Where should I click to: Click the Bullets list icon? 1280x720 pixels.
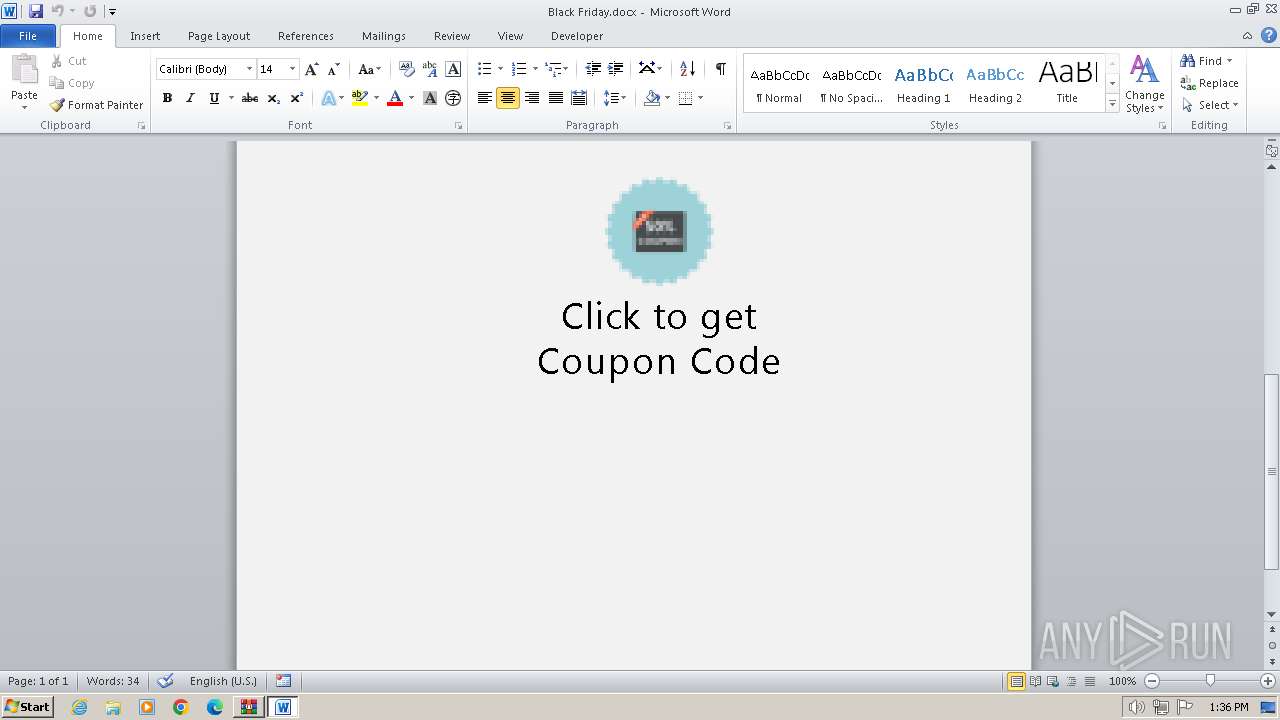coord(484,69)
